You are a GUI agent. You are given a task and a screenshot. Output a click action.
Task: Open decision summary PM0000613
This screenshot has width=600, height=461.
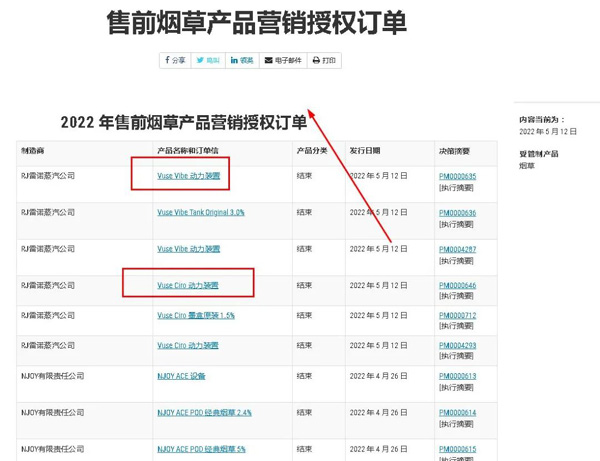[x=458, y=376]
